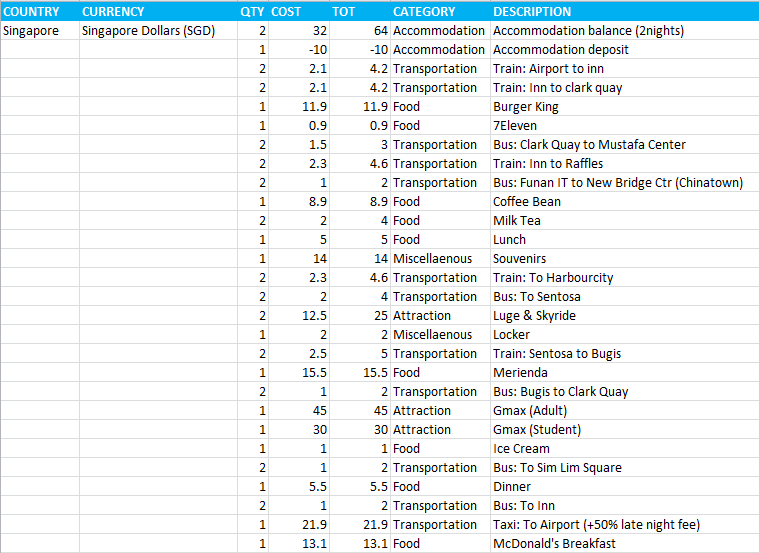Viewport: 759px width, 553px height.
Task: Click the Coffee Bean description cell
Action: (x=624, y=201)
